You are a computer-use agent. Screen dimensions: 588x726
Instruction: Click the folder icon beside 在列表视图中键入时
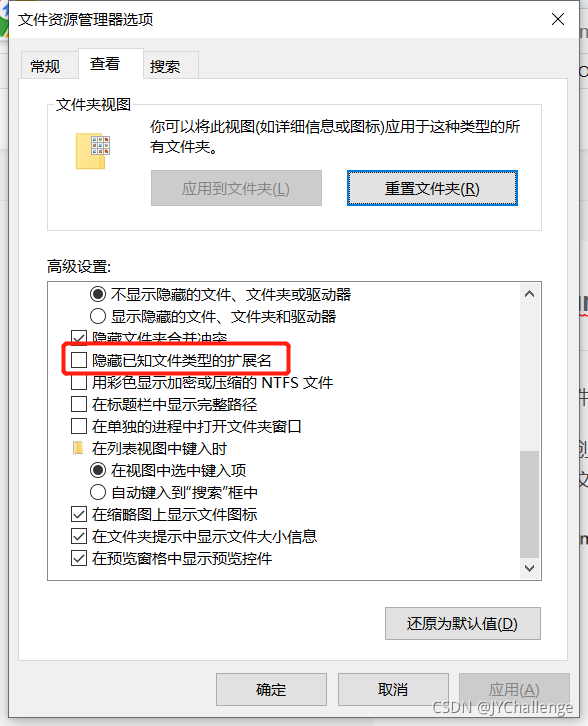coord(78,448)
